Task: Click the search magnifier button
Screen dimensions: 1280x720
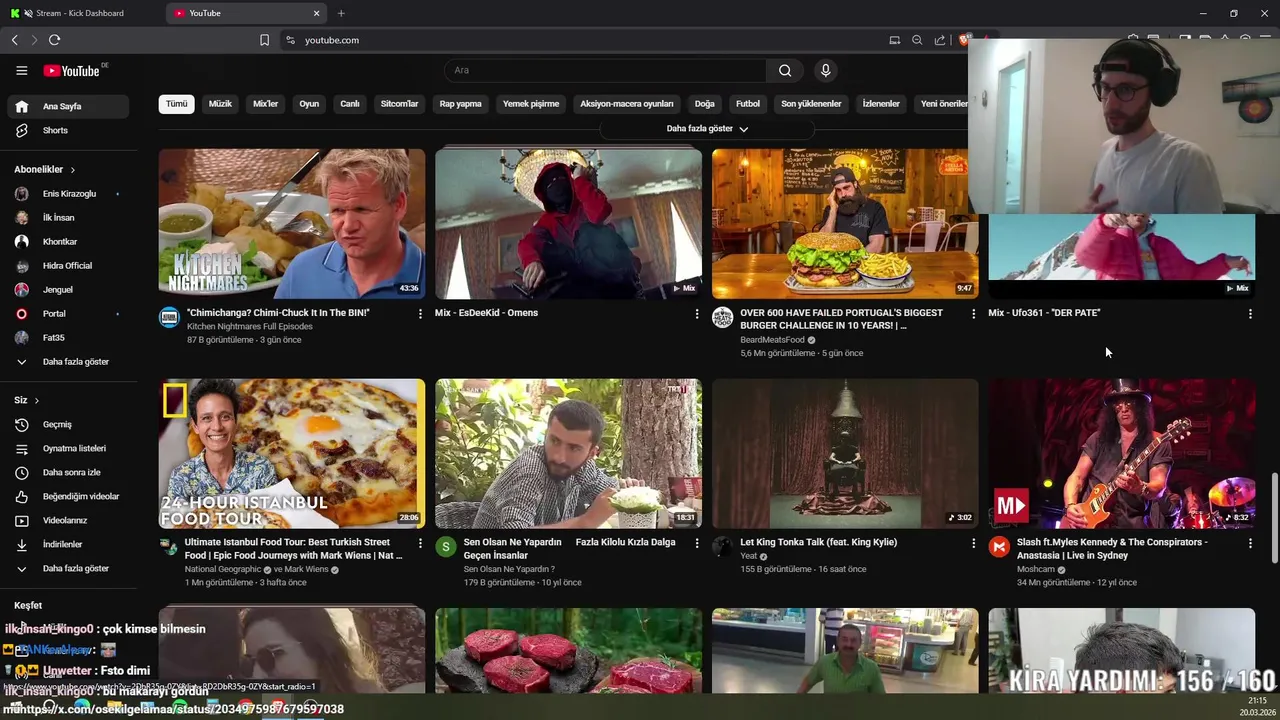Action: click(785, 70)
